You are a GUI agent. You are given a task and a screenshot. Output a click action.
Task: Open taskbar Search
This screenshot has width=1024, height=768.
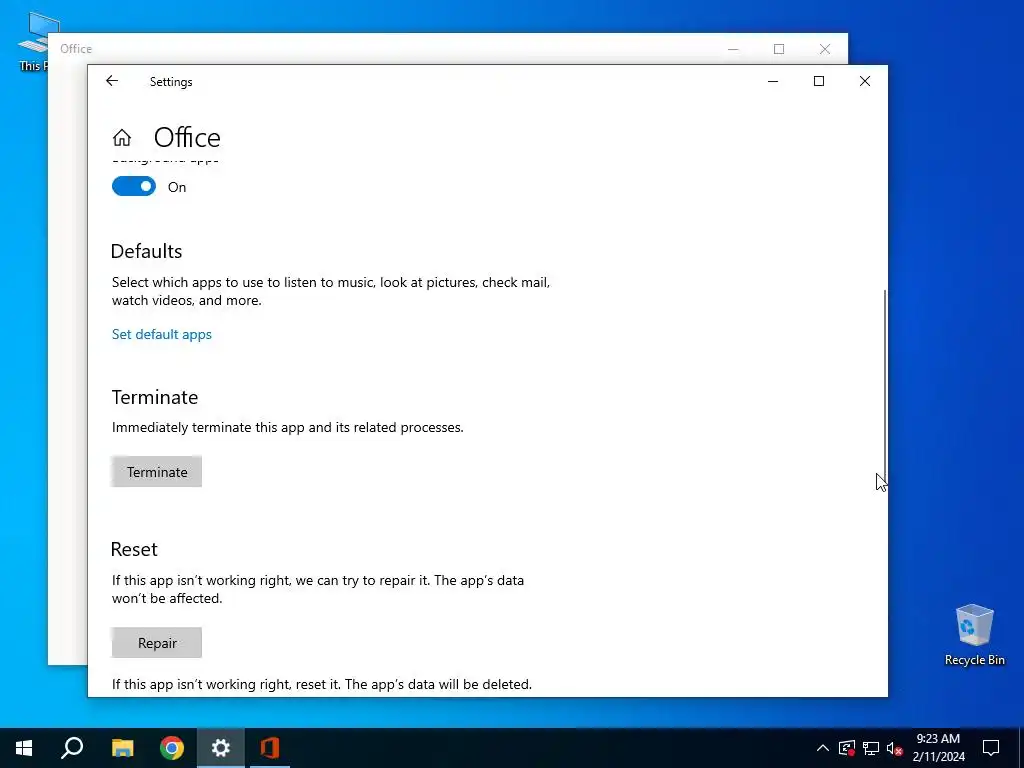point(72,748)
